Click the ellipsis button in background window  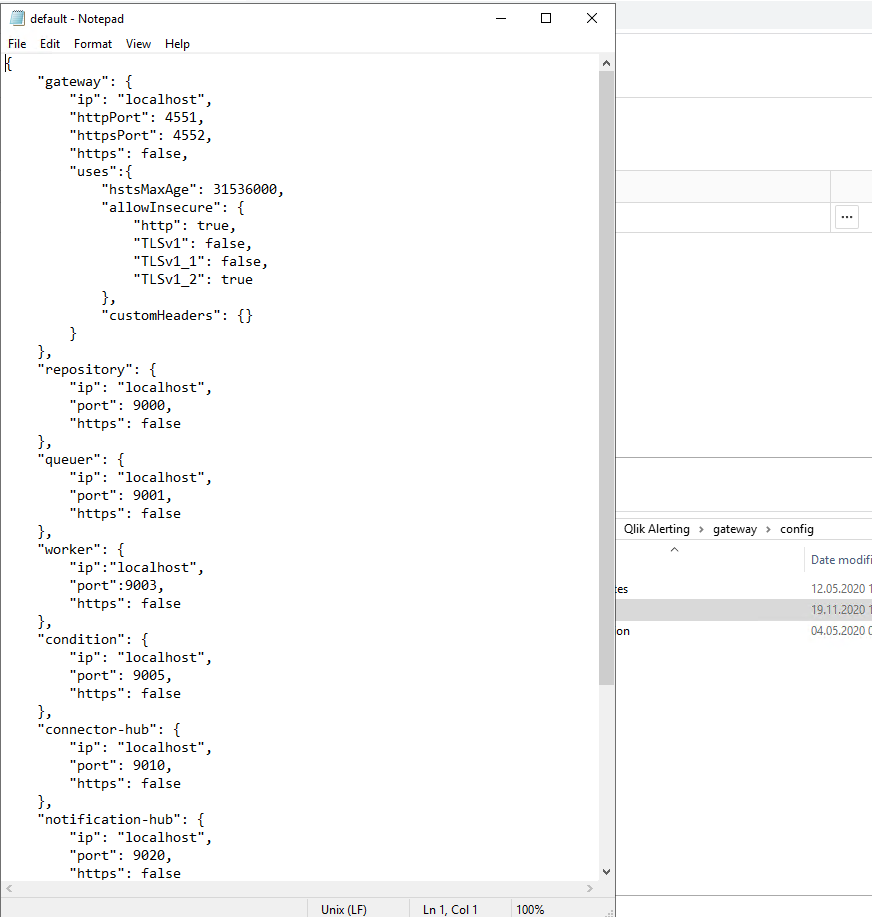tap(846, 217)
